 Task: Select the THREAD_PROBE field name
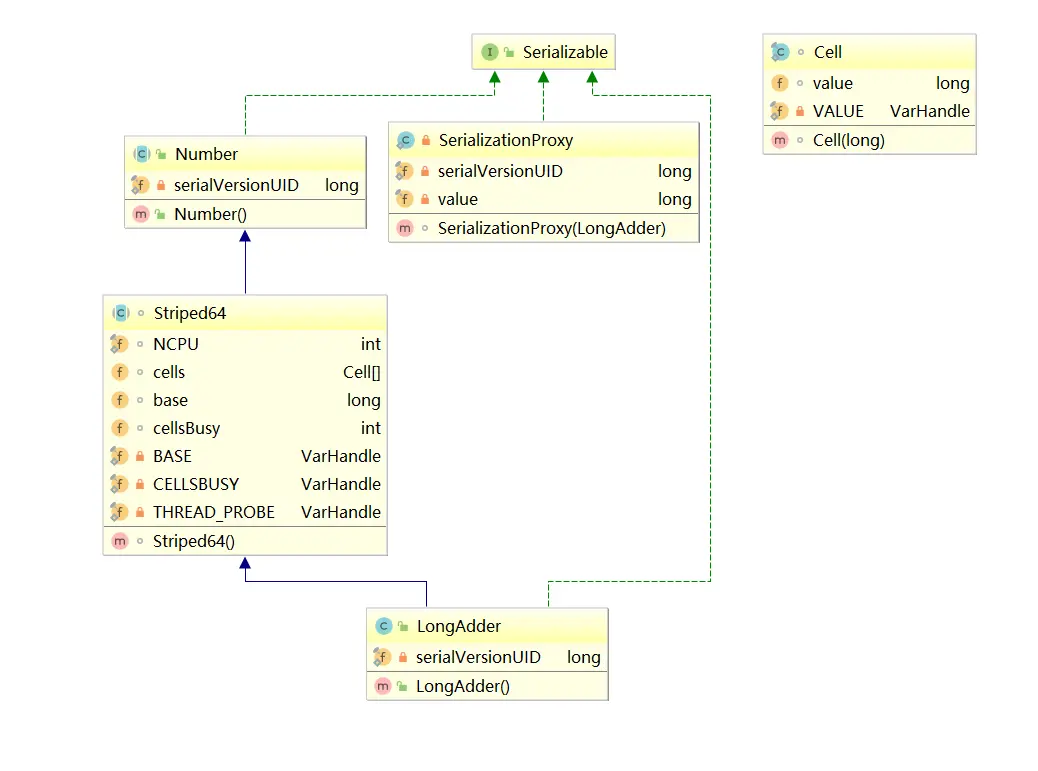click(213, 513)
